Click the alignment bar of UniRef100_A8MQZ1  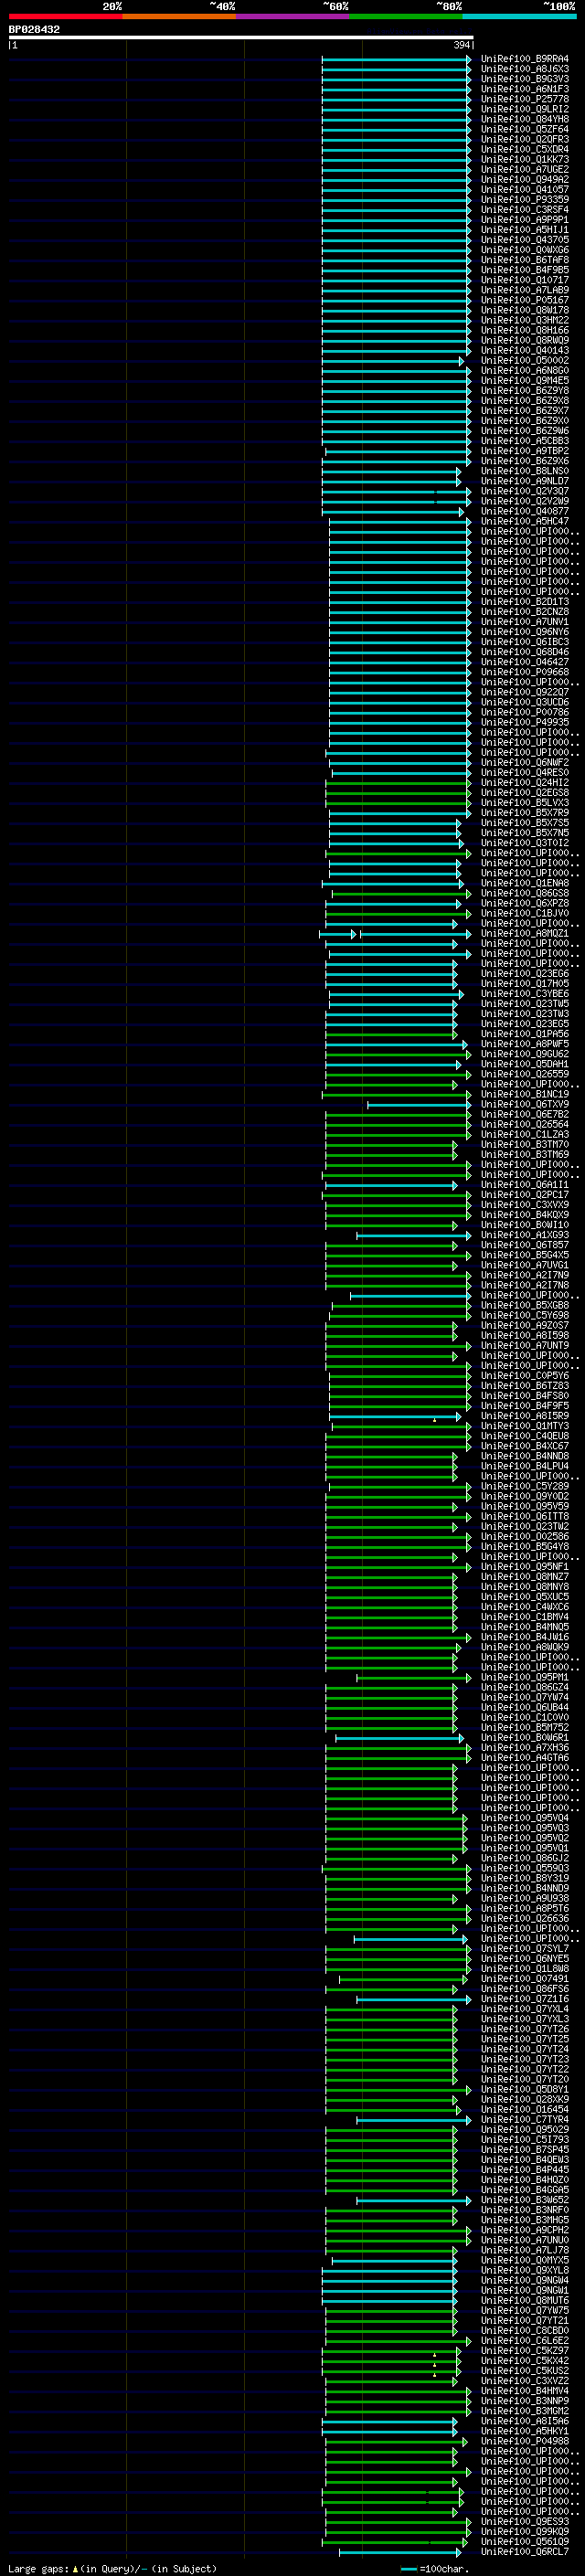[x=395, y=934]
